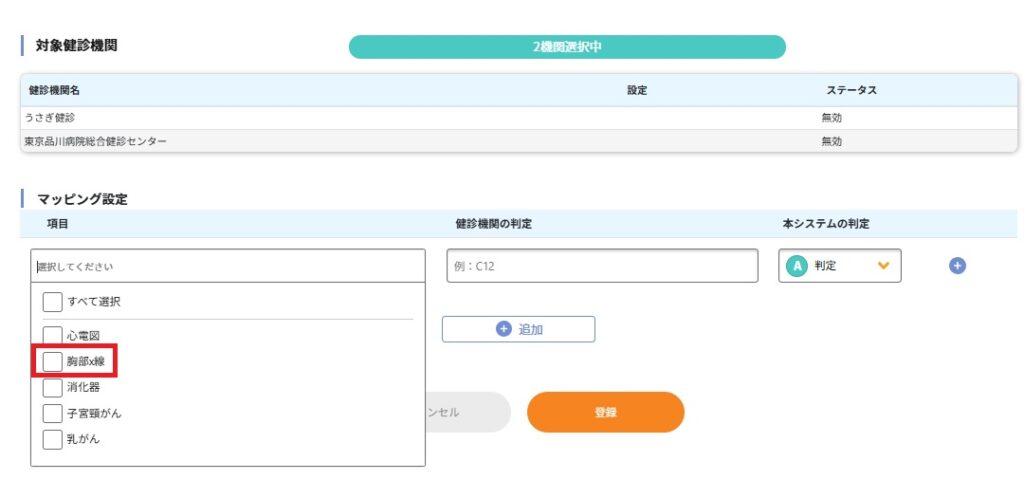The width and height of the screenshot is (1024, 480).
Task: Click the green A badge in 判定 selector
Action: coord(796,266)
